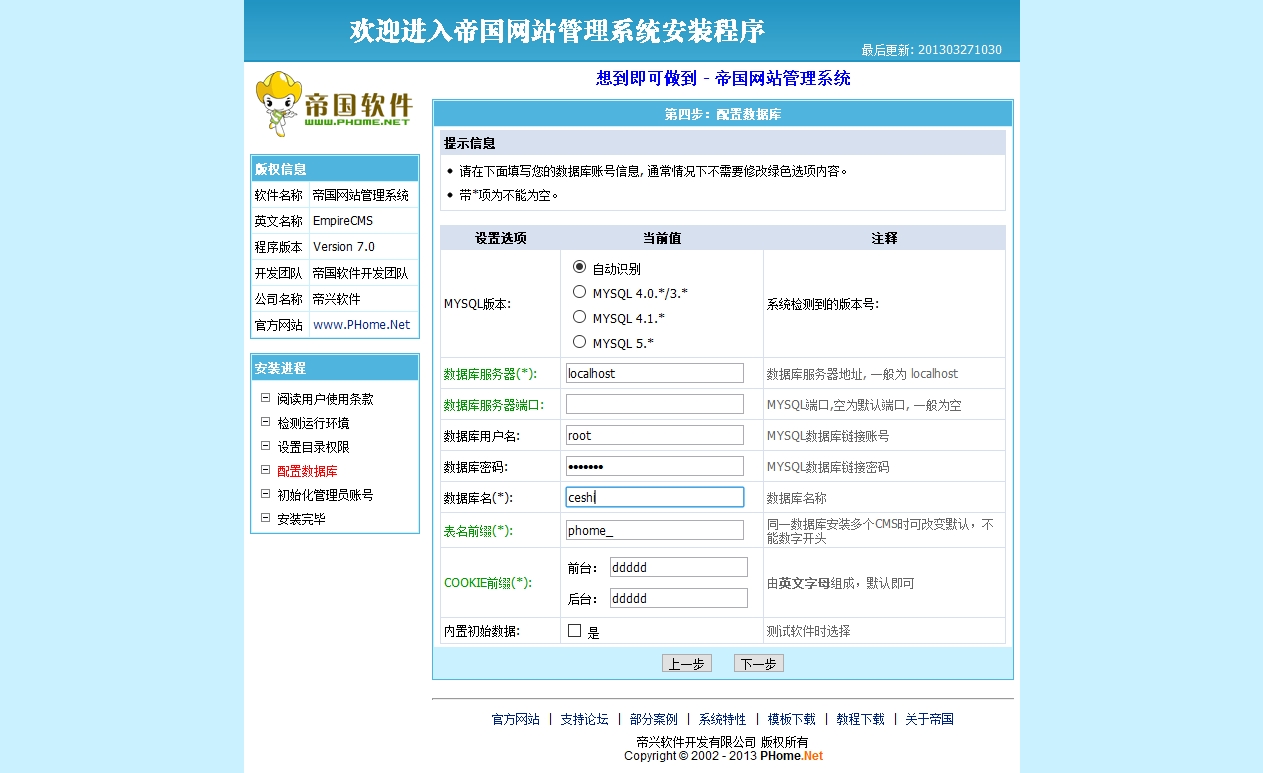Click the box icon beside 配置数据库
Viewport: 1263px width, 773px height.
click(x=266, y=470)
